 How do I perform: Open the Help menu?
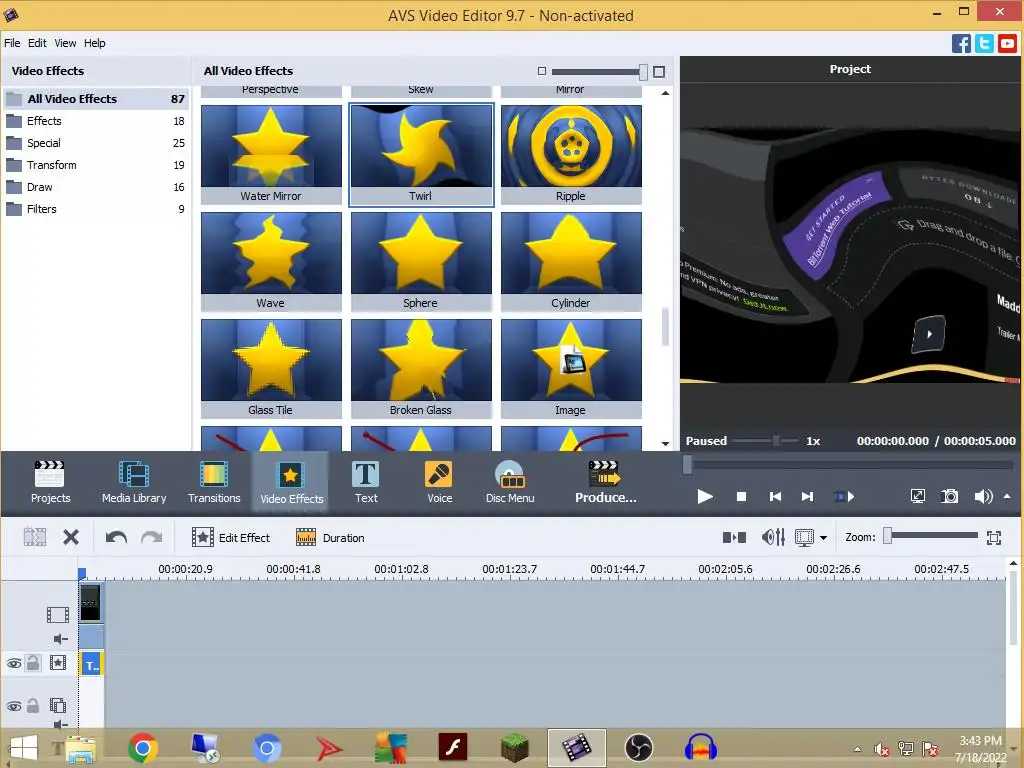(x=95, y=43)
